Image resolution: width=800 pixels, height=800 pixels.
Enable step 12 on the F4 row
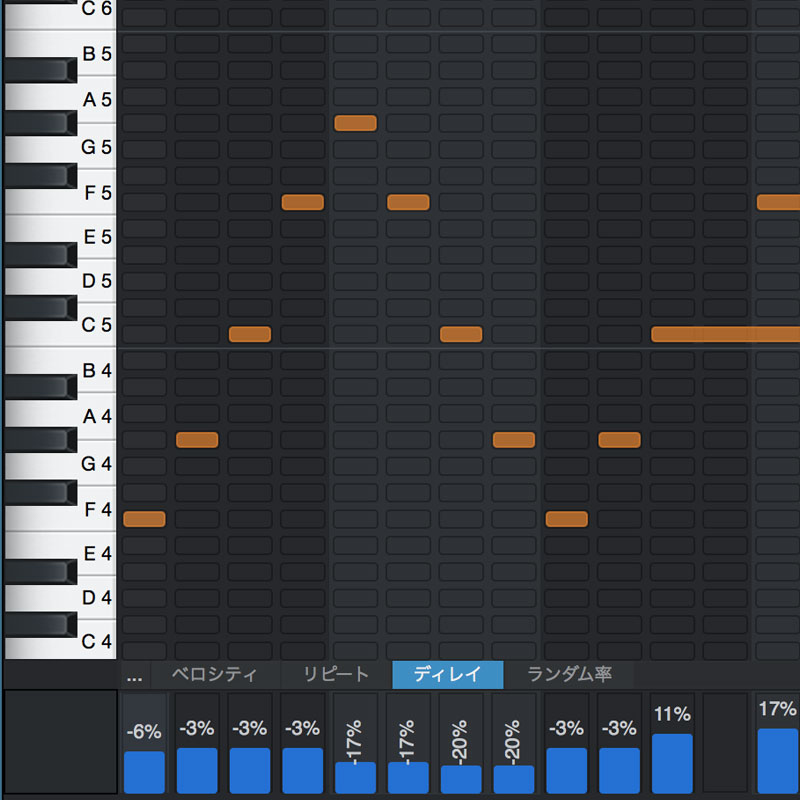(725, 519)
